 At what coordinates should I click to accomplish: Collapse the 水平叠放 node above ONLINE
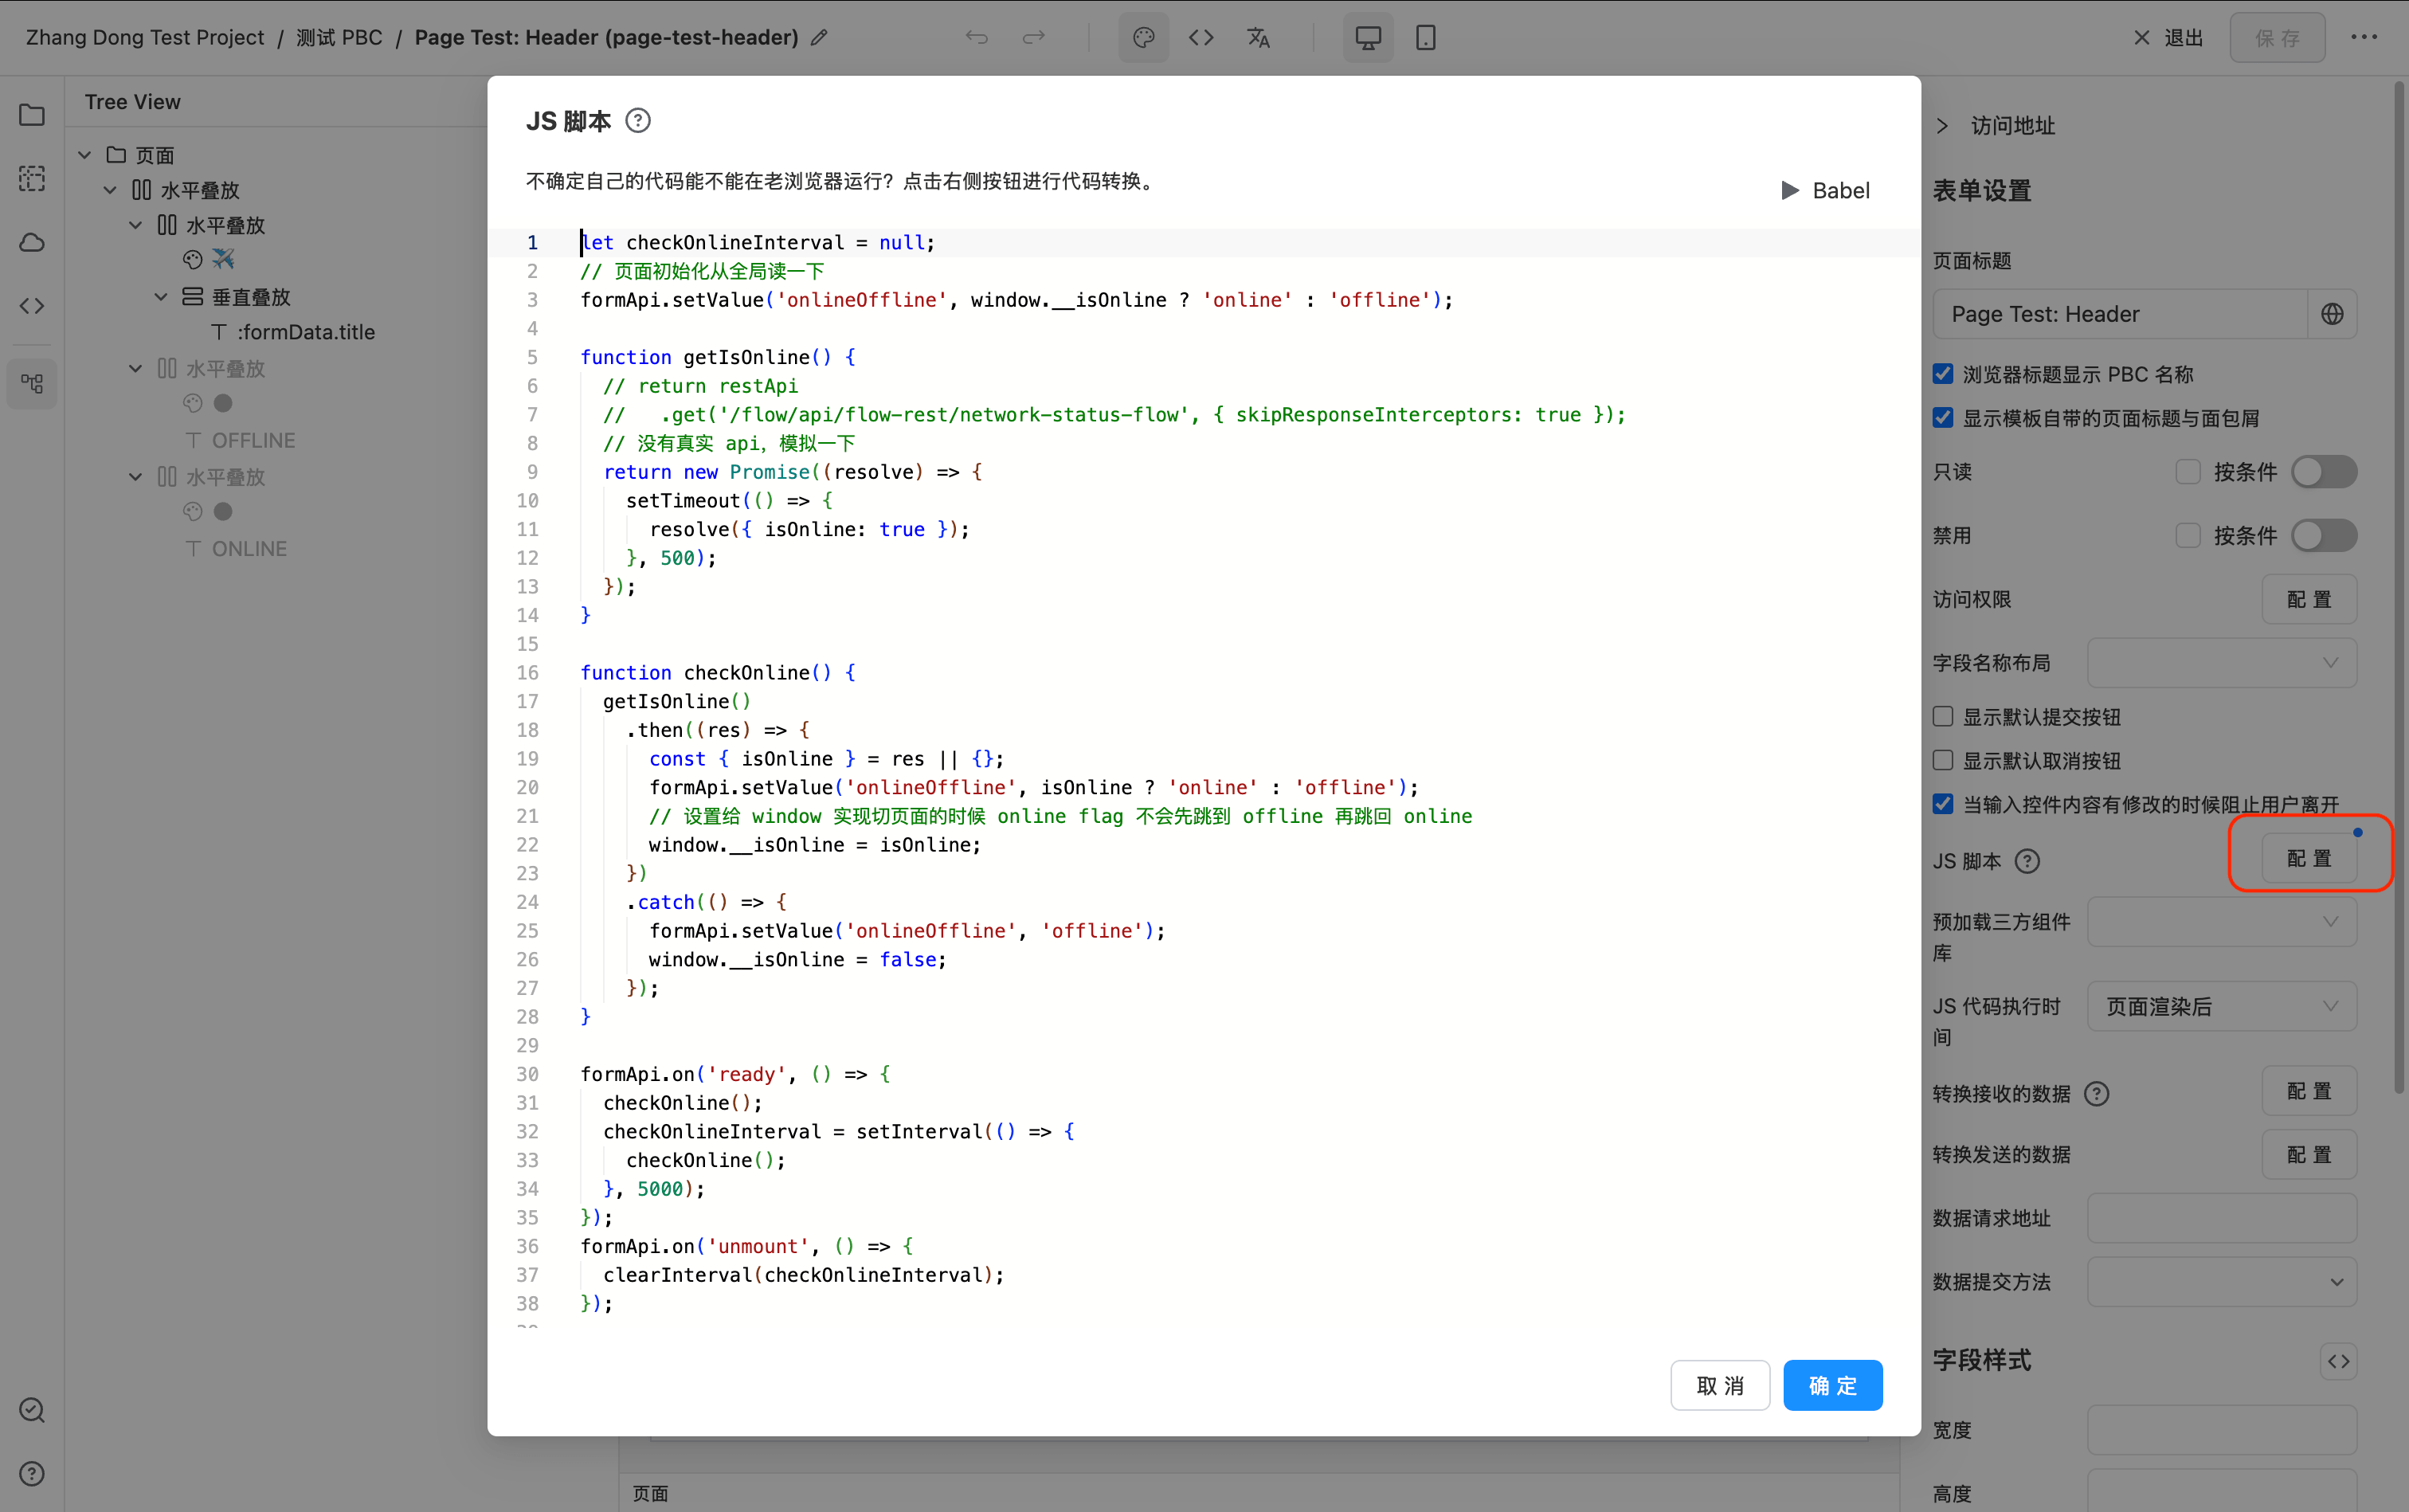pyautogui.click(x=136, y=477)
